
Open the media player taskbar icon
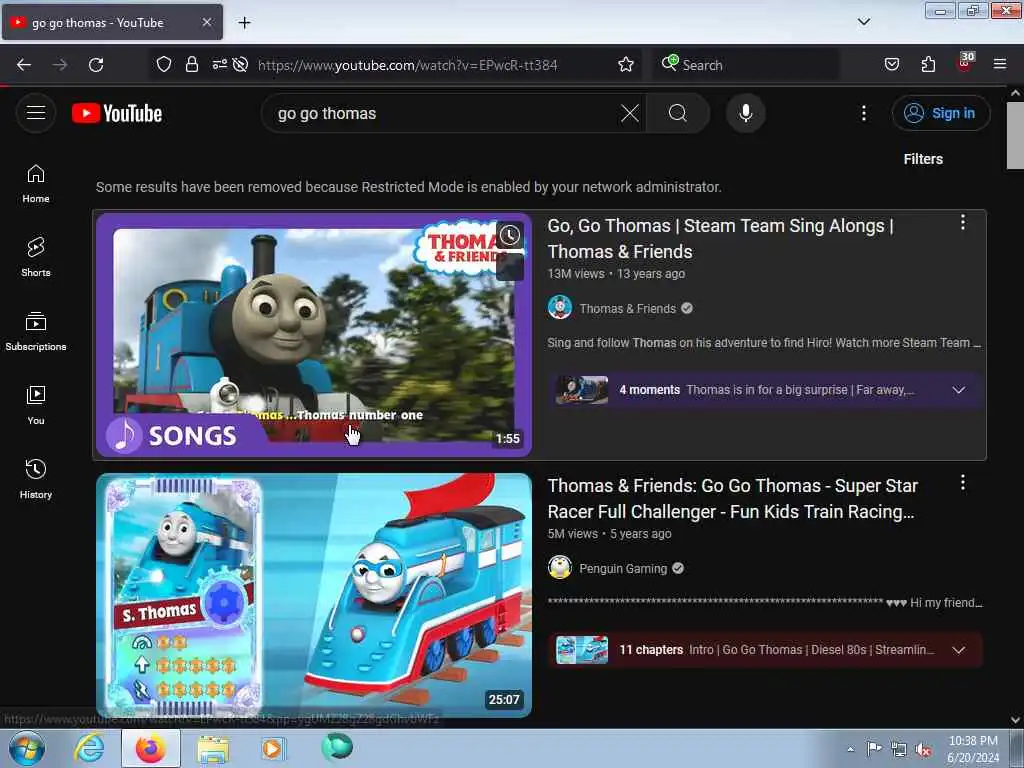(273, 748)
